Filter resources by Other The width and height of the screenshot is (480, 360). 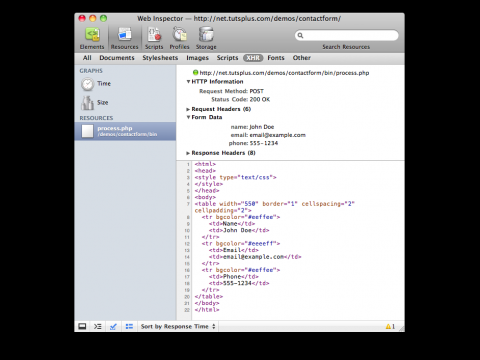click(302, 58)
